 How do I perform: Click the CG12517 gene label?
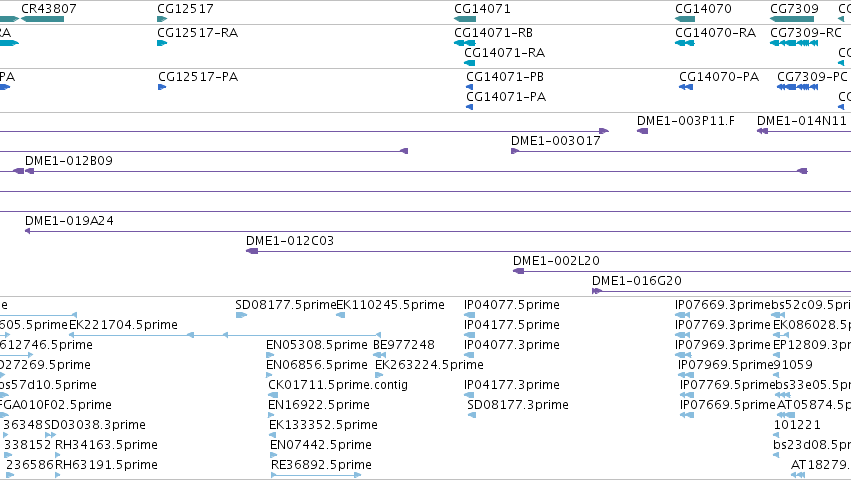(185, 9)
